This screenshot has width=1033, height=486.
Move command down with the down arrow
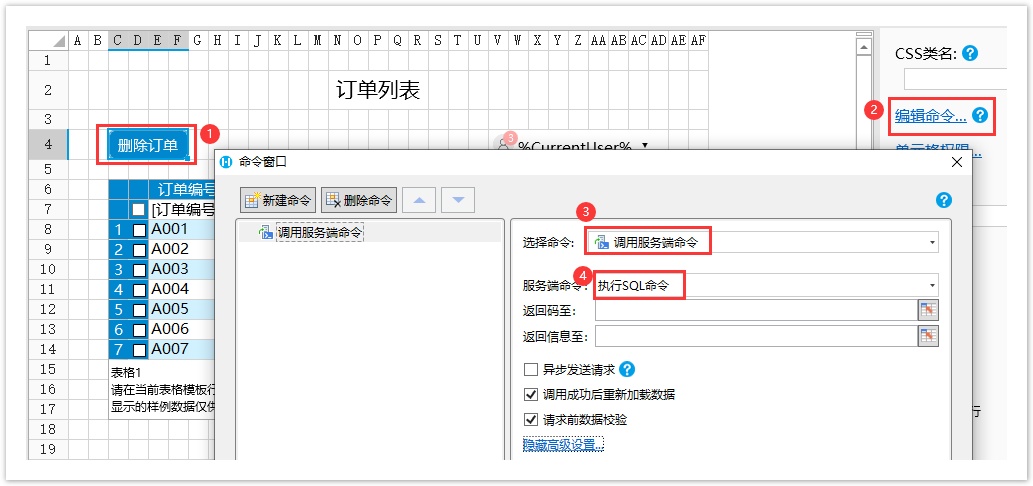(458, 200)
